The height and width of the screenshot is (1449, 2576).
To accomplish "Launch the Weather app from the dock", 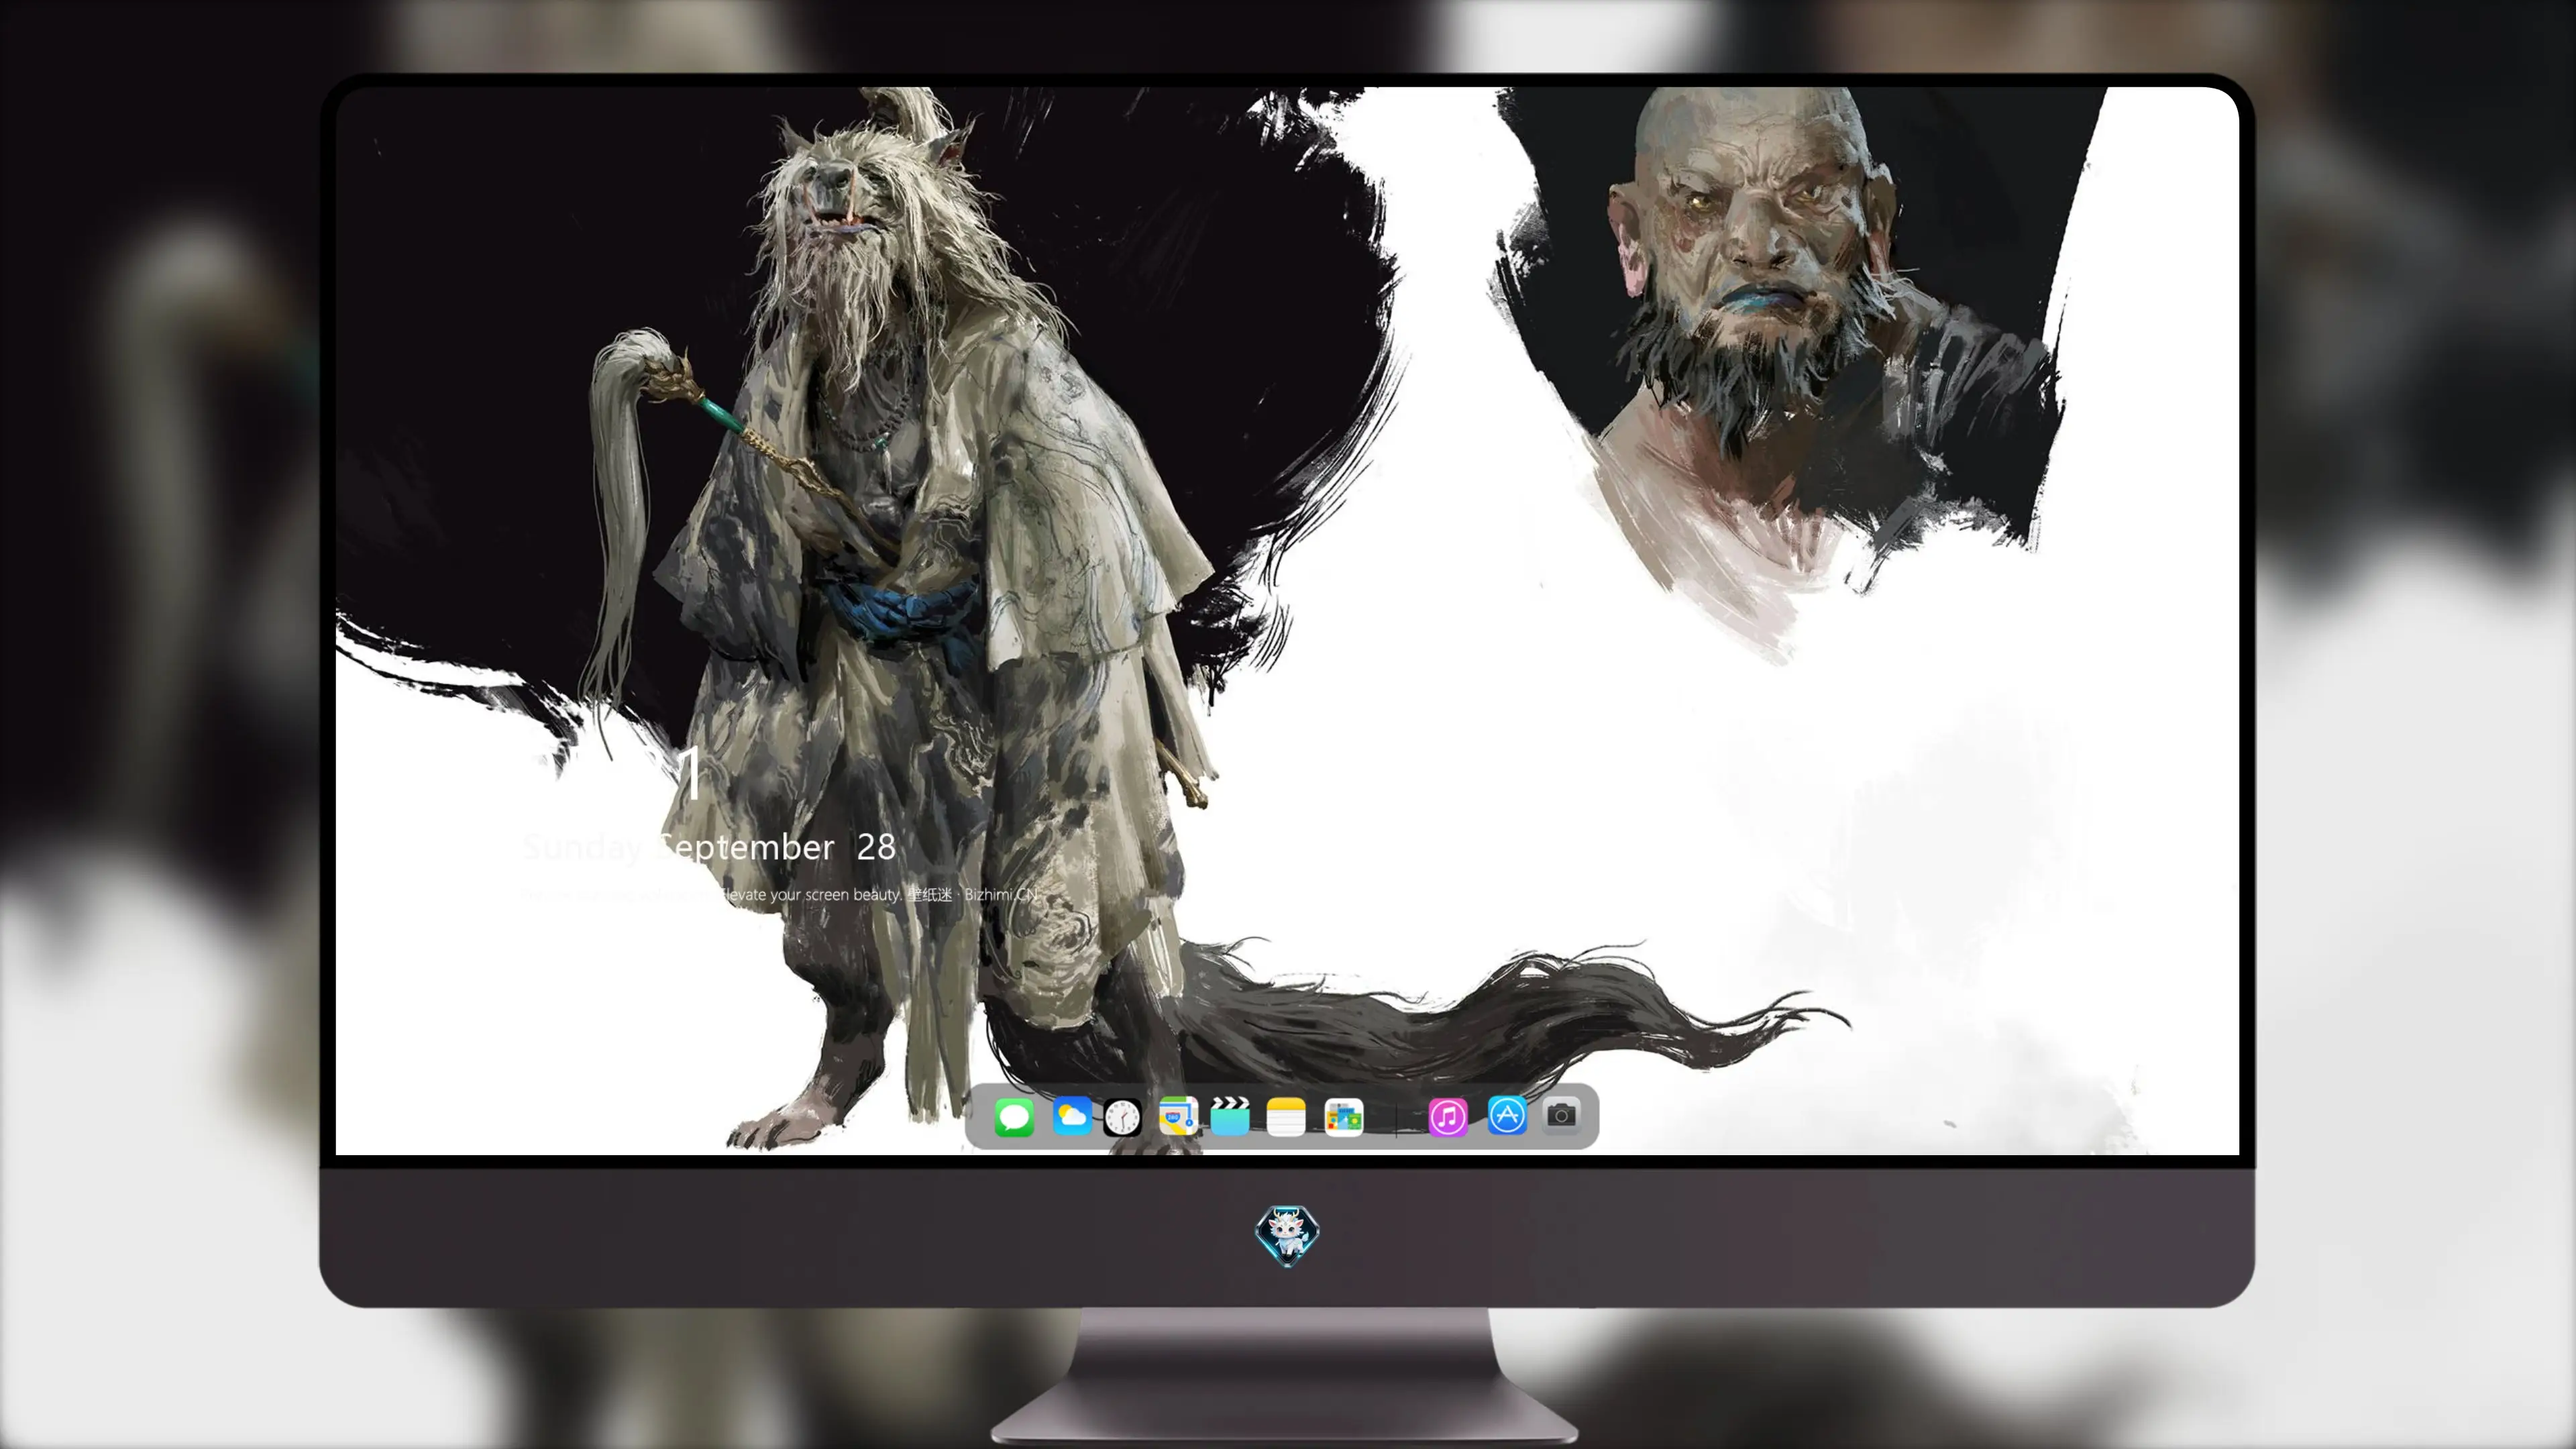I will (x=1072, y=1116).
